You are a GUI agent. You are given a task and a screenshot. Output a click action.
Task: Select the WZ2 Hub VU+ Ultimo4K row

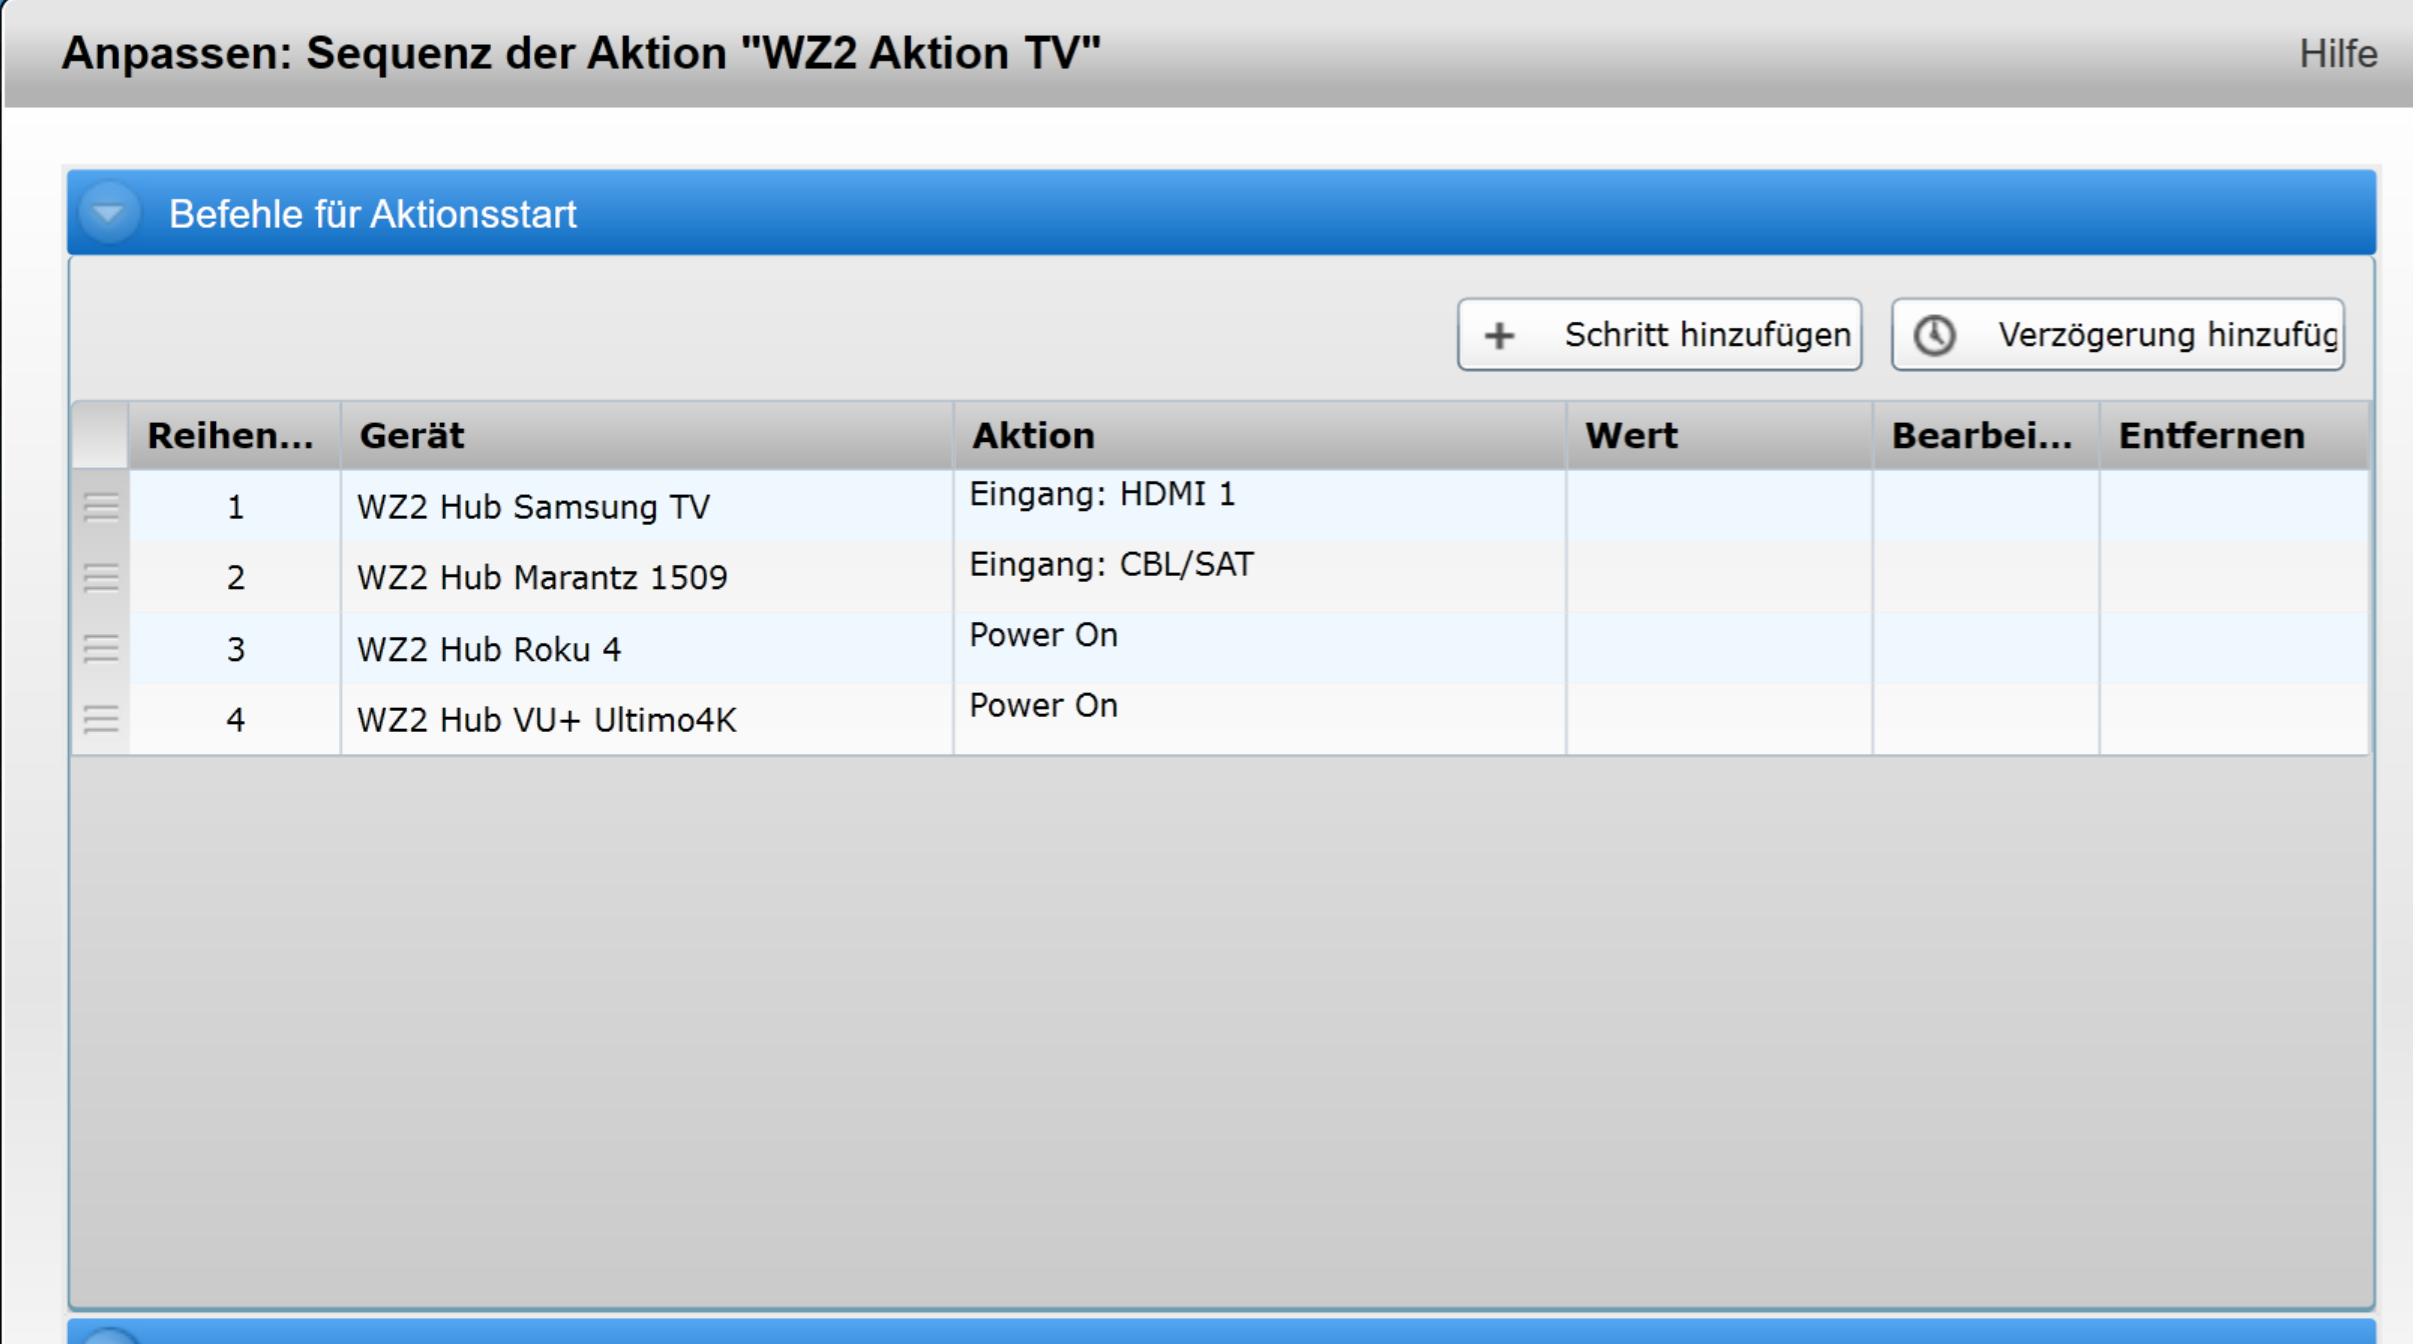coord(546,720)
